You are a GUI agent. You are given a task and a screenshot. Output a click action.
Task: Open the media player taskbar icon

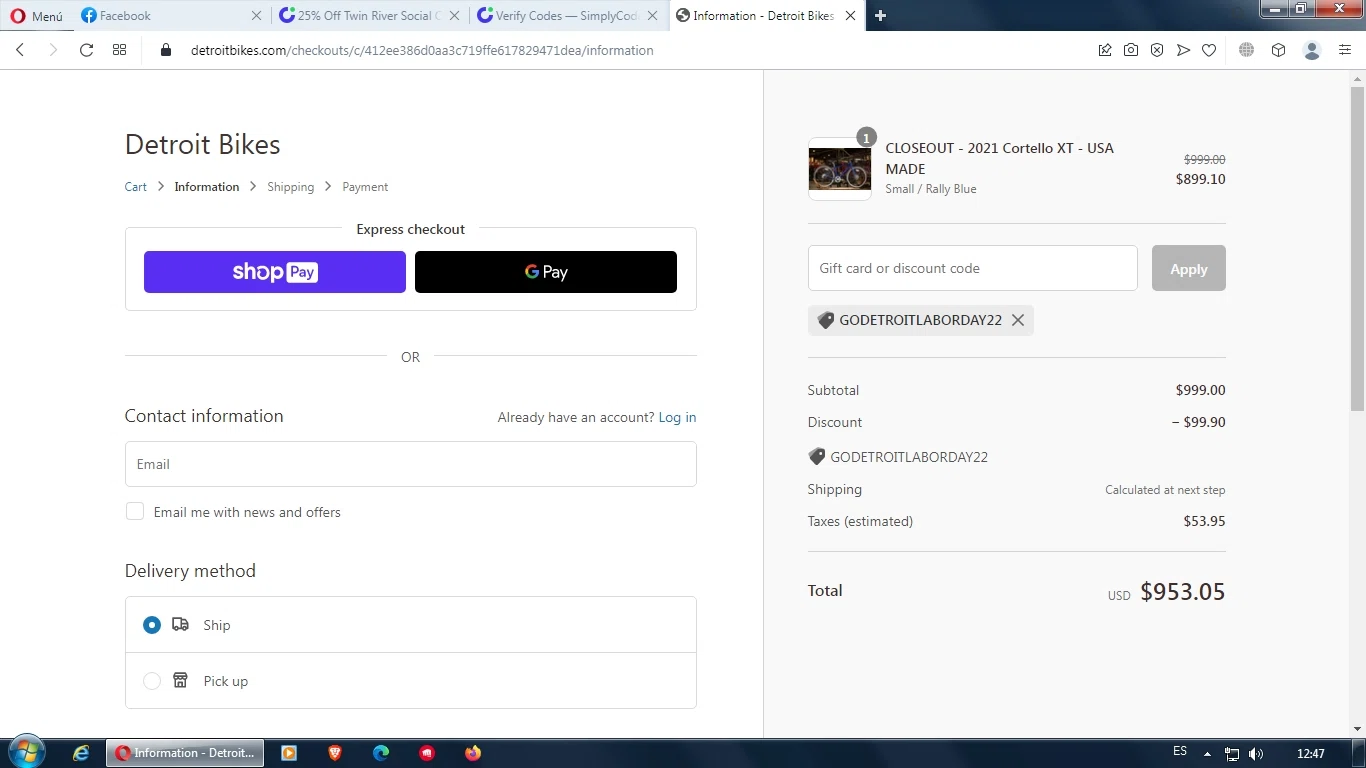click(x=289, y=753)
